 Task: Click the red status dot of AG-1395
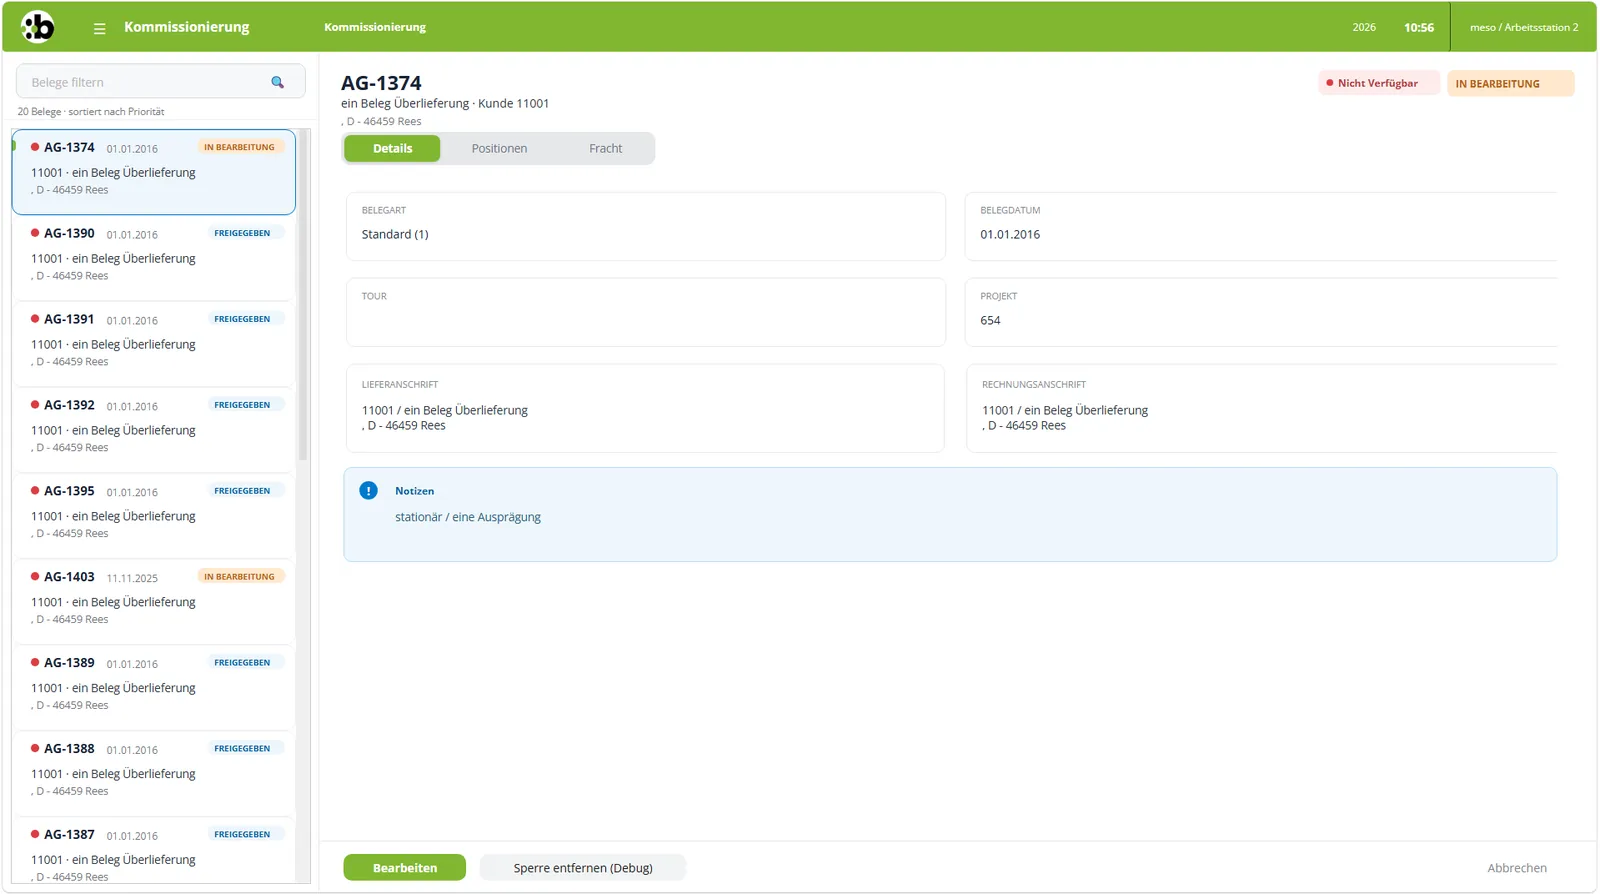(35, 491)
